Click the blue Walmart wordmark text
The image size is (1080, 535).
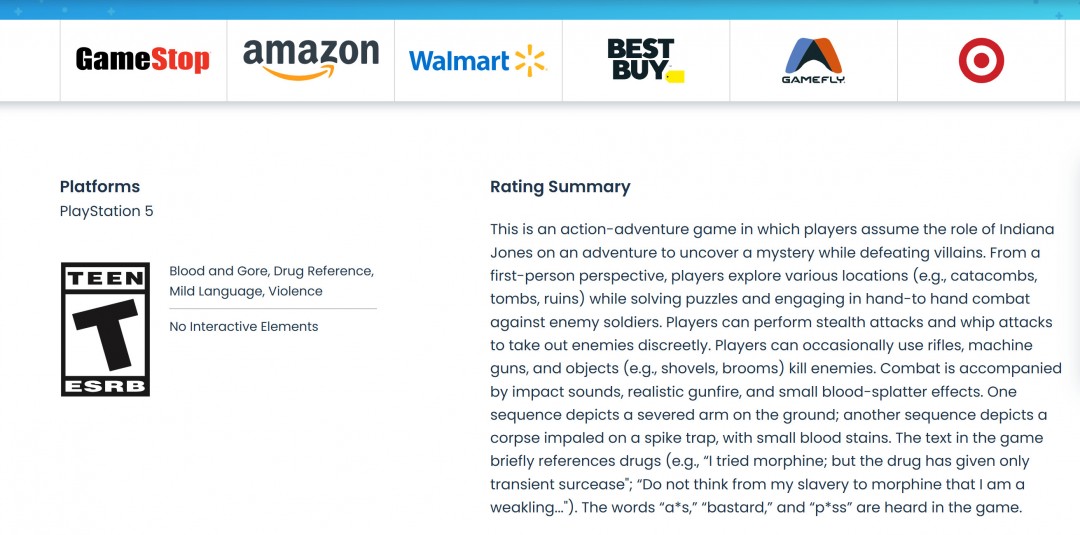[x=459, y=61]
